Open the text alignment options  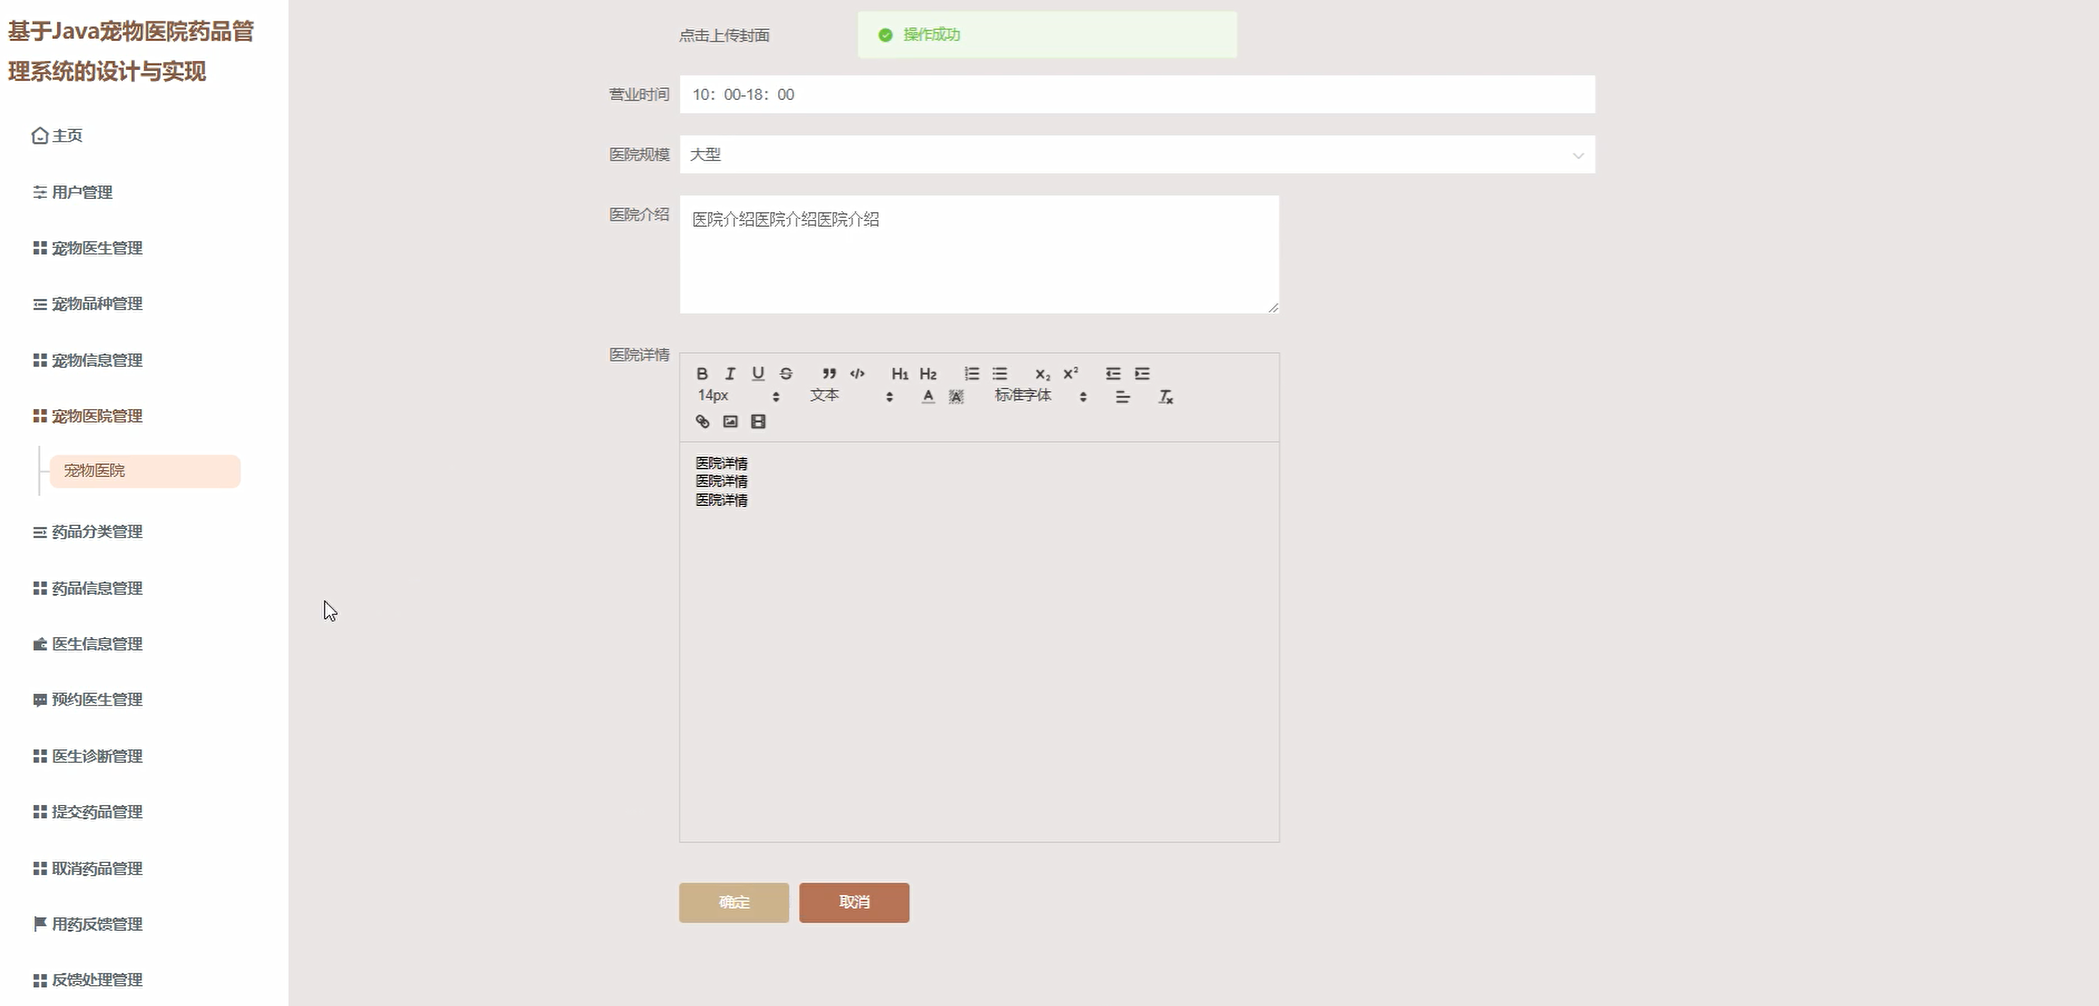tap(1123, 397)
